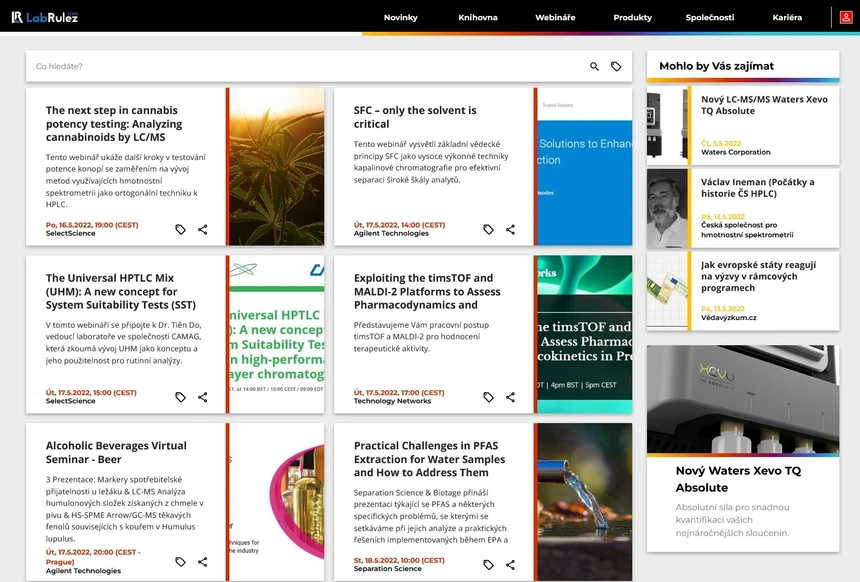This screenshot has width=860, height=582.
Task: Open 'Nový LC-MS/MS Waters Xevo TQ Absolute' article
Action: coord(764,105)
